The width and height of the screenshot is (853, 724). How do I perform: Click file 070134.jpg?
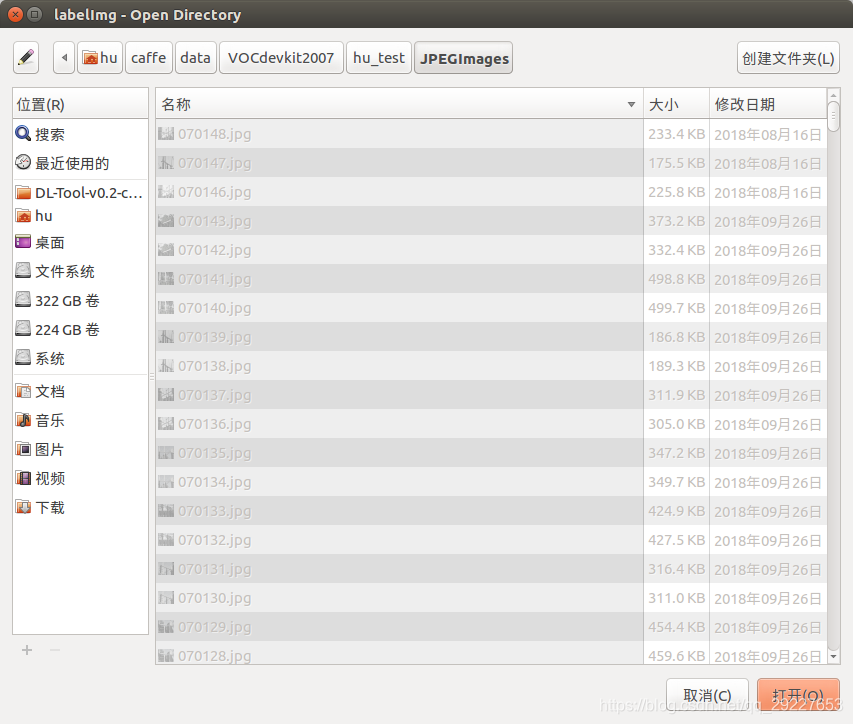pyautogui.click(x=399, y=482)
